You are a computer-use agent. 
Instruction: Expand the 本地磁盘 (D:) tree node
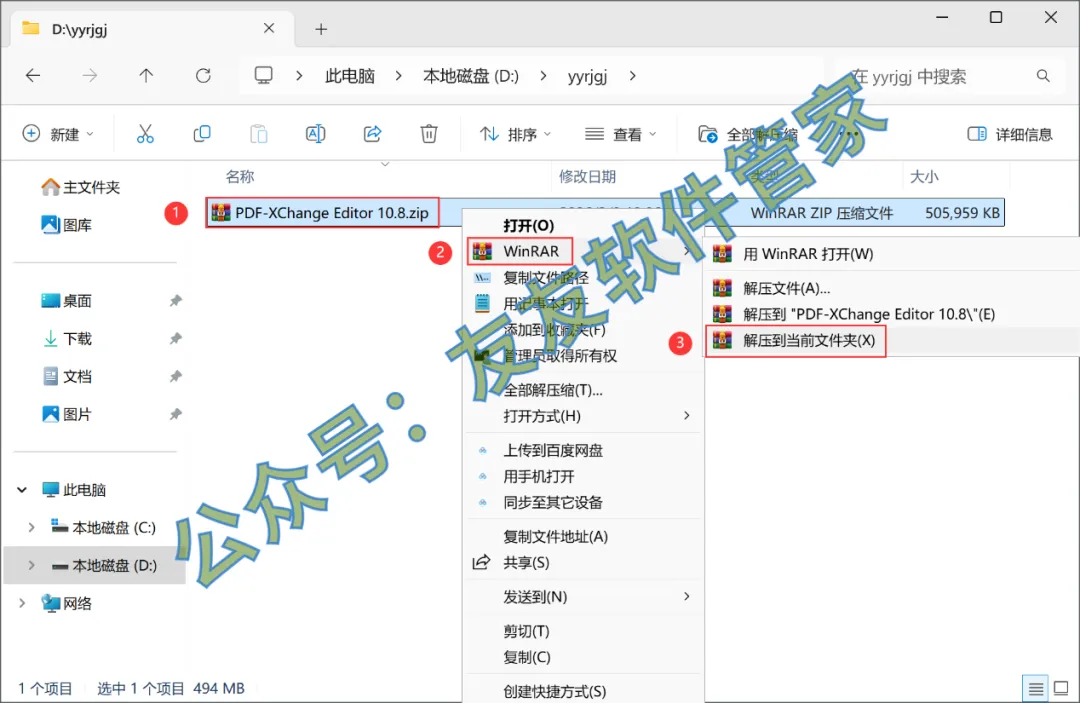(x=31, y=565)
